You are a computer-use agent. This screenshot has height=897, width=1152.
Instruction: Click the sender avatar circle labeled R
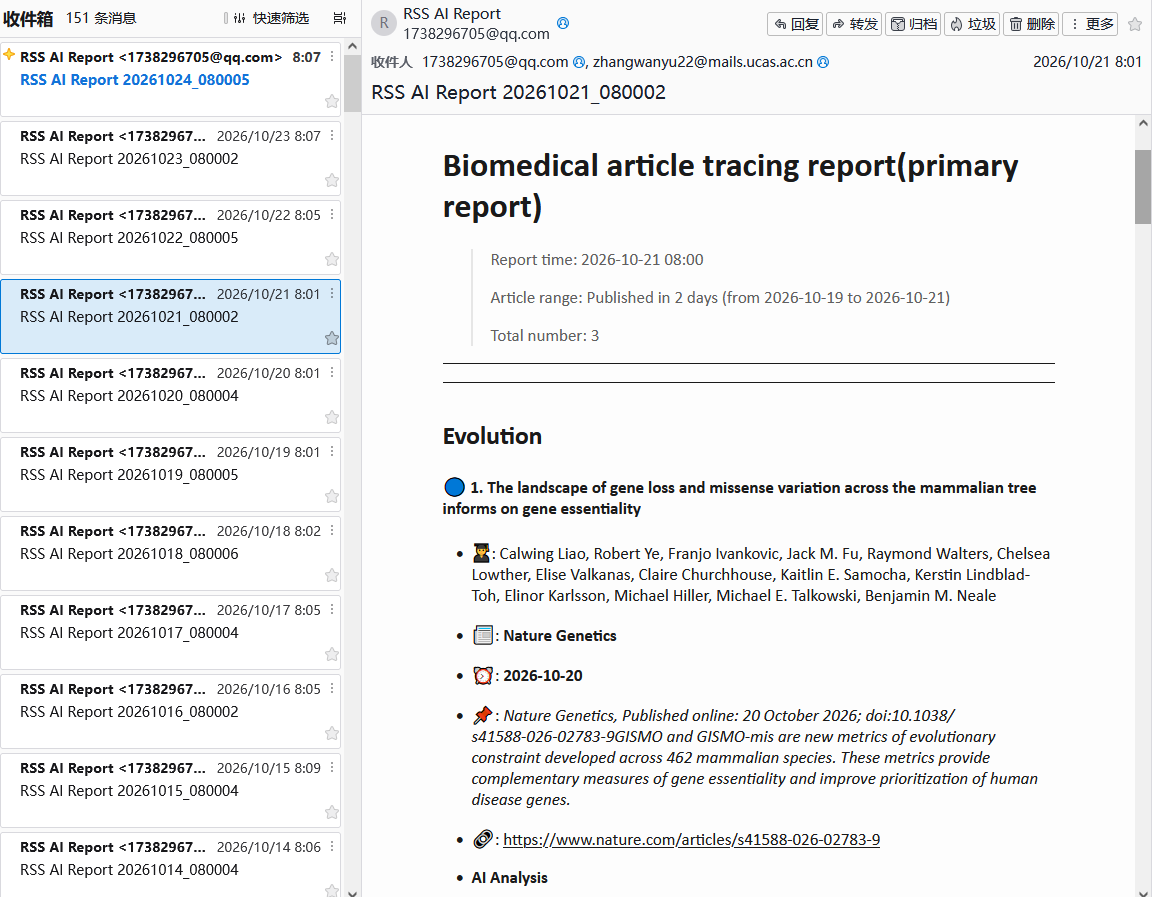[x=384, y=24]
